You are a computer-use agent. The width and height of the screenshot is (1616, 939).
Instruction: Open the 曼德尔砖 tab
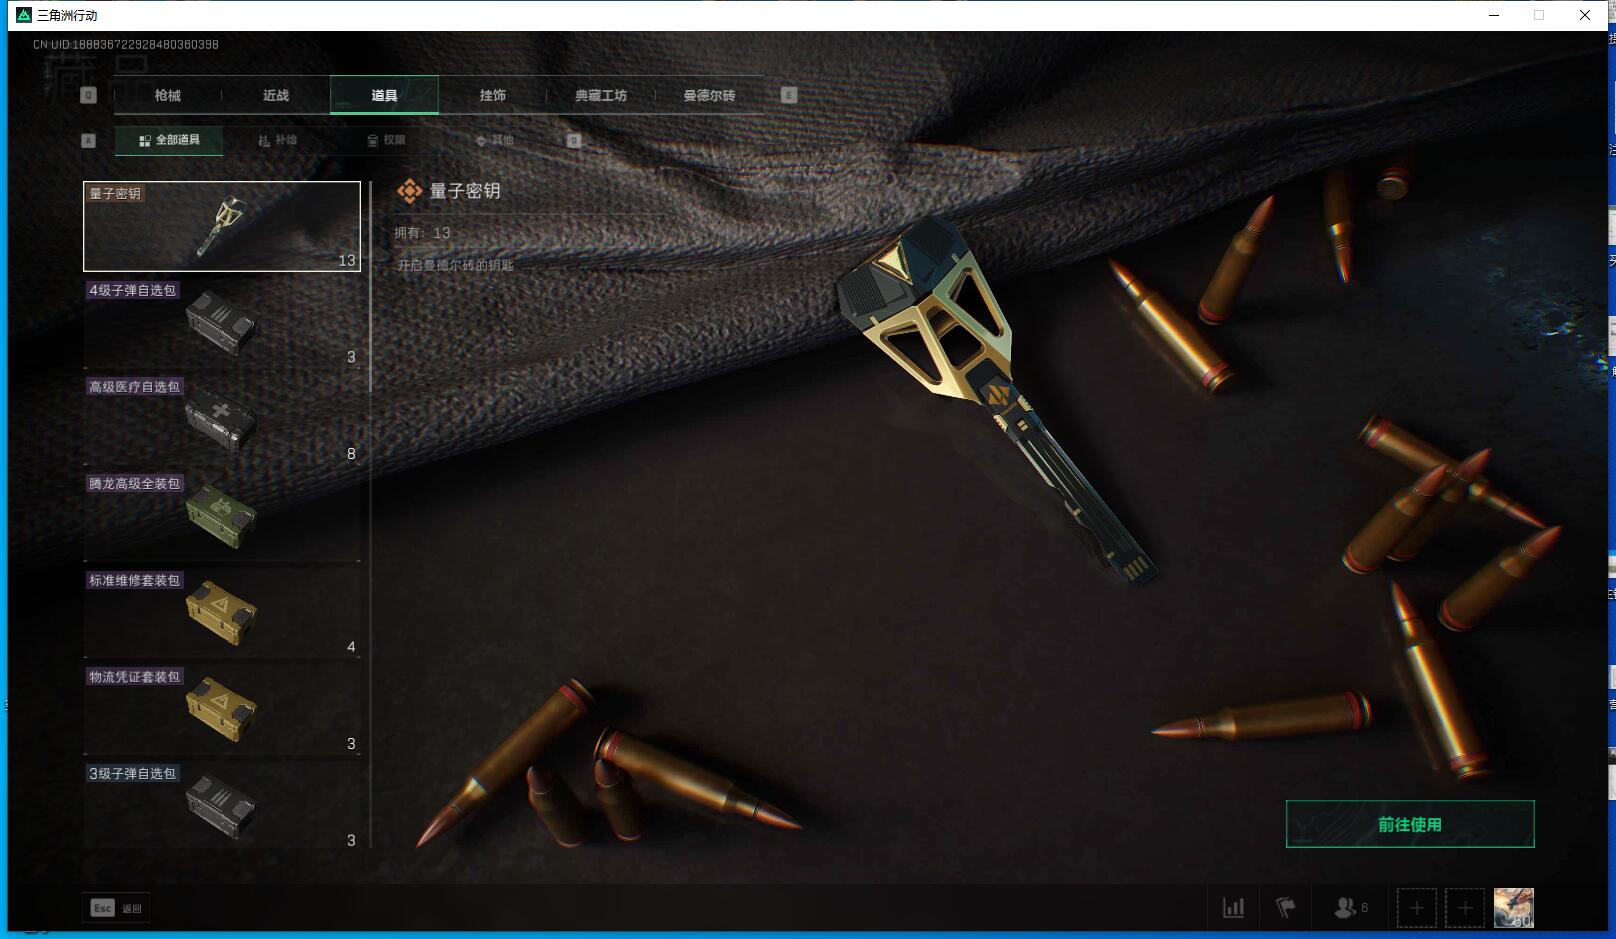click(709, 95)
